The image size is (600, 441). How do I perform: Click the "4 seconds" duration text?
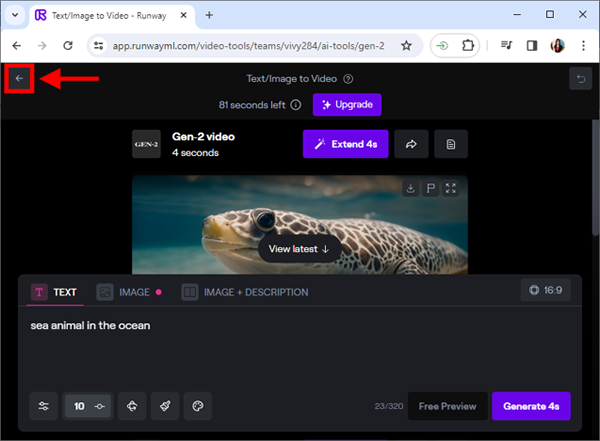195,153
